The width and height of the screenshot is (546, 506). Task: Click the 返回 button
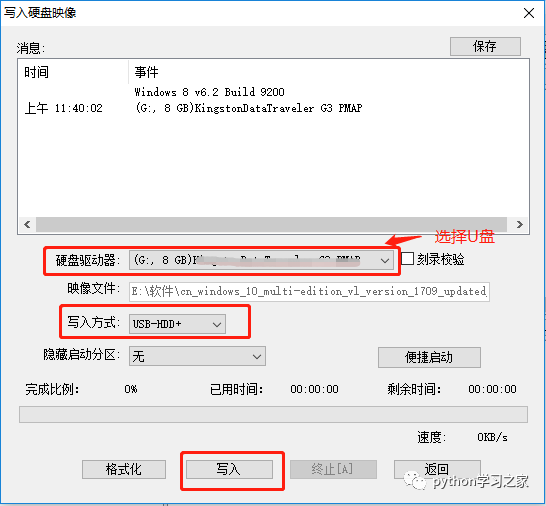pos(437,469)
